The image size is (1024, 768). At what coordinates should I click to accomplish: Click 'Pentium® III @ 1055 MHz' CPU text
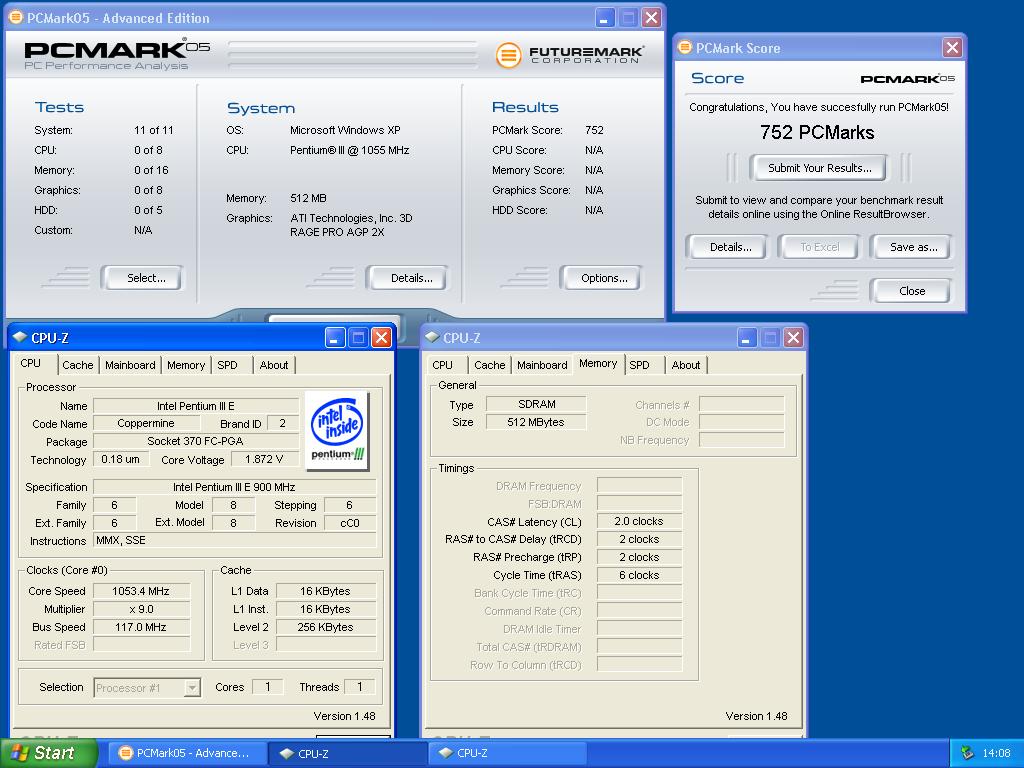tap(349, 150)
